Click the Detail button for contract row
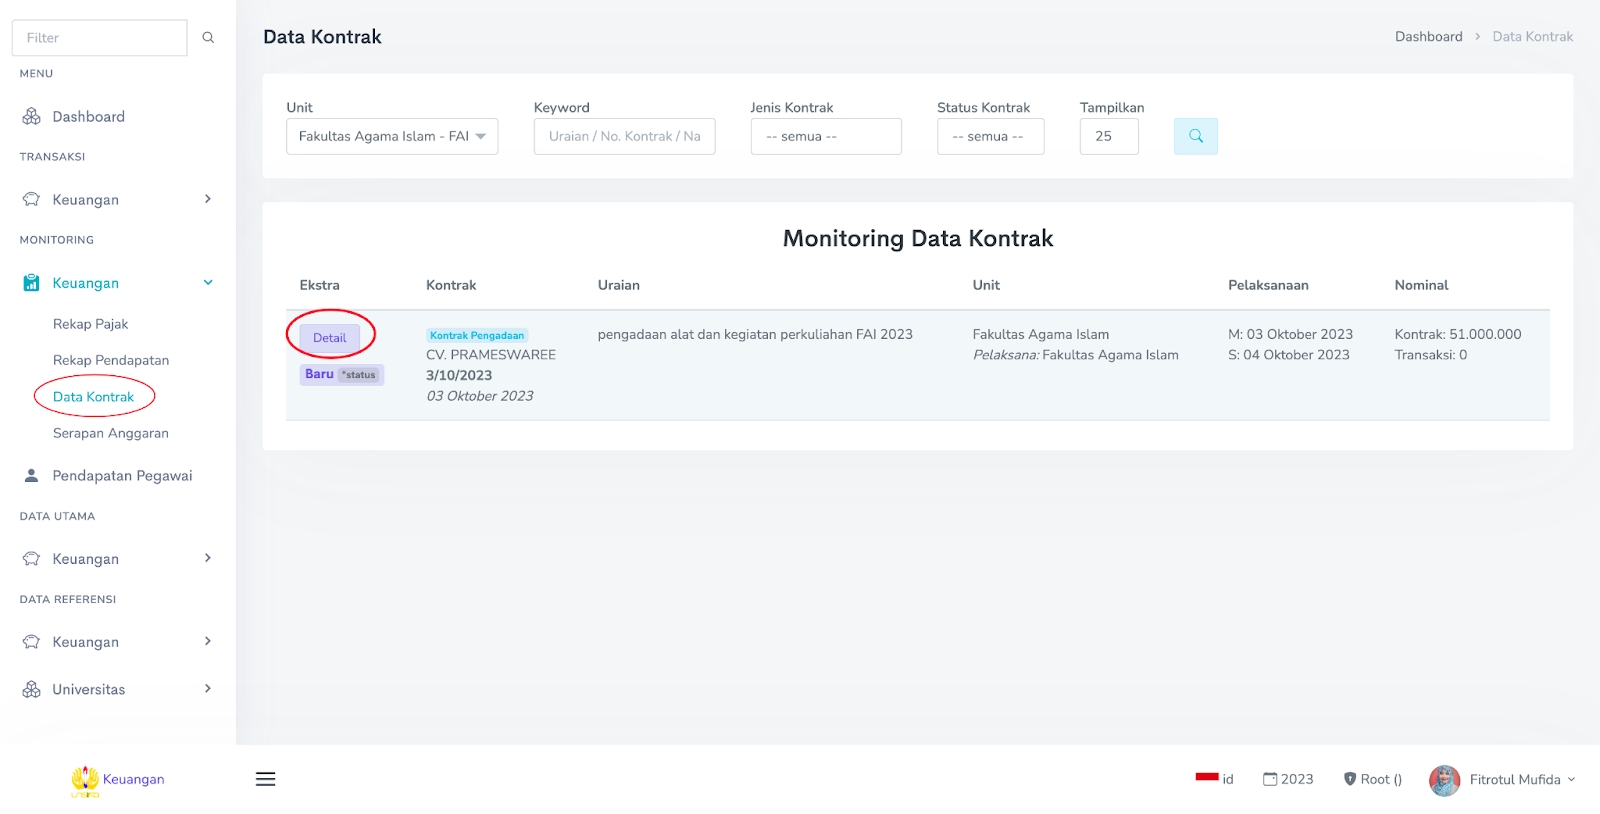 (329, 338)
